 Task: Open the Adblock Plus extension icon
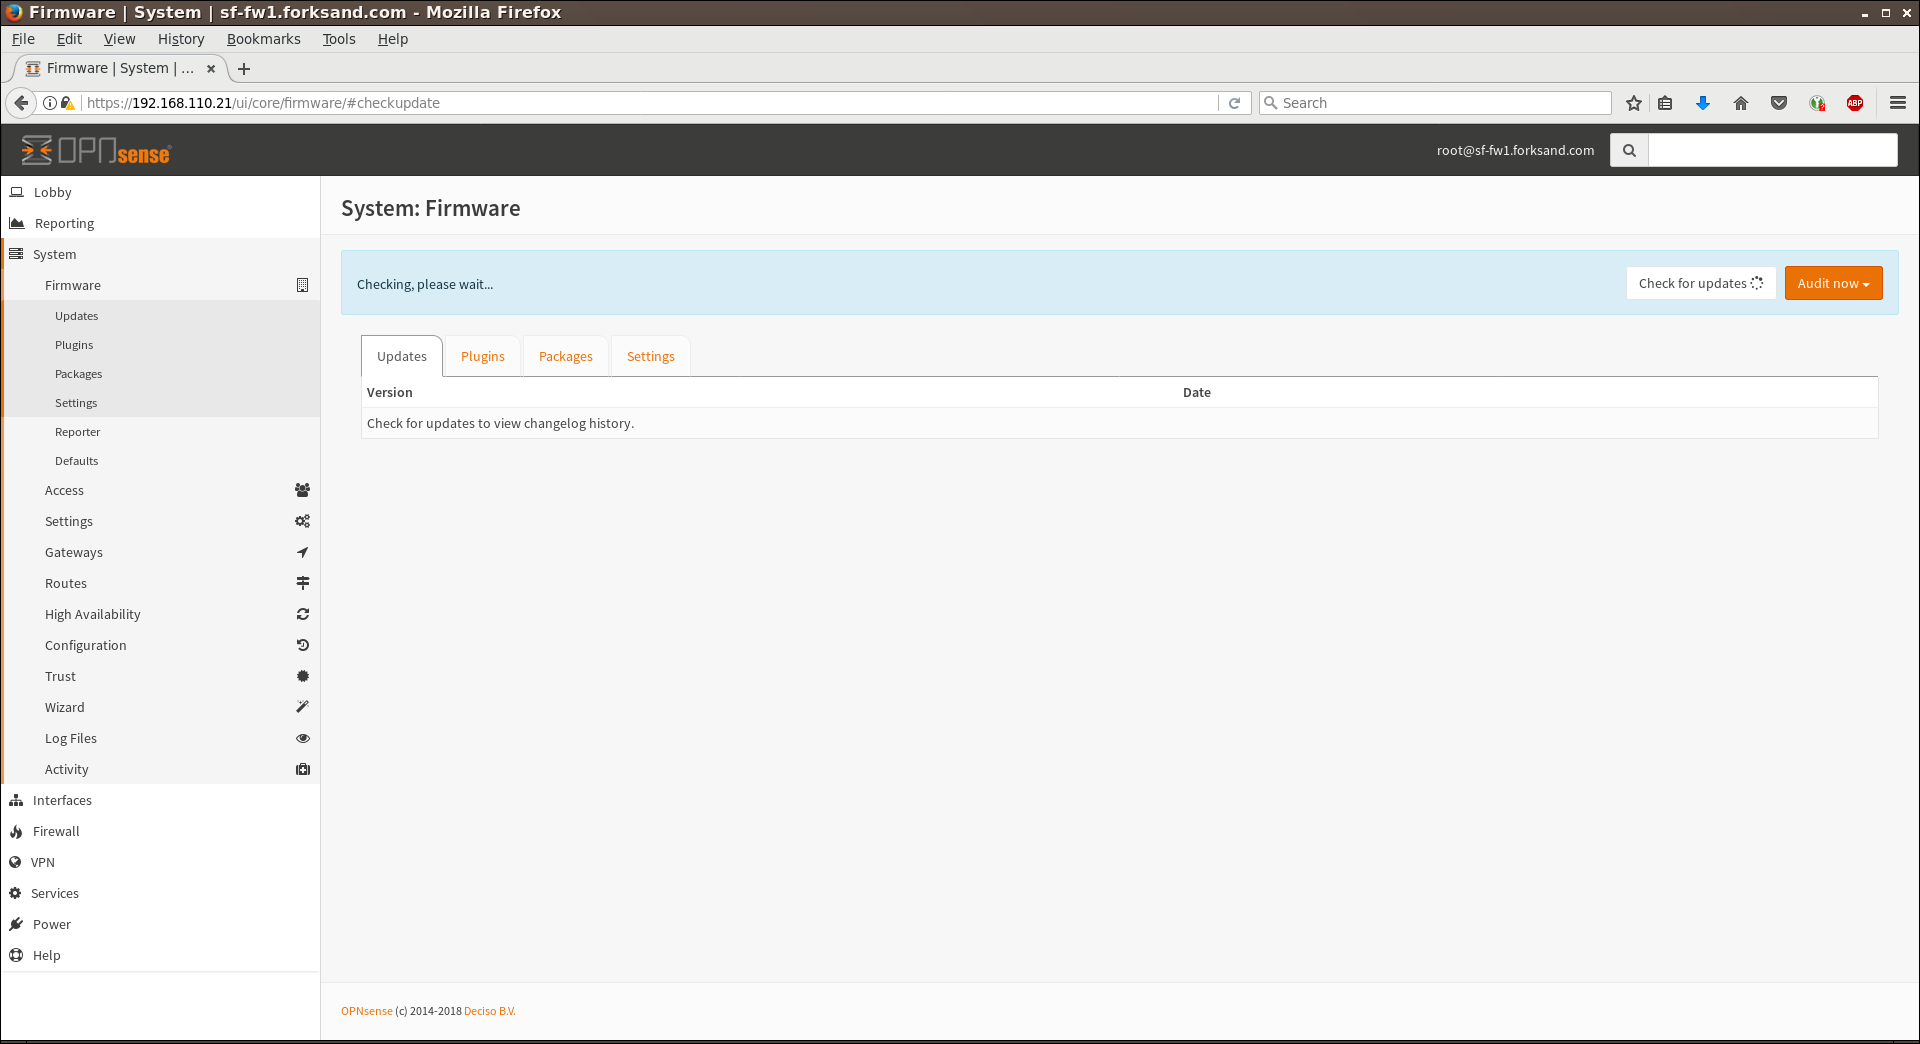click(x=1855, y=103)
